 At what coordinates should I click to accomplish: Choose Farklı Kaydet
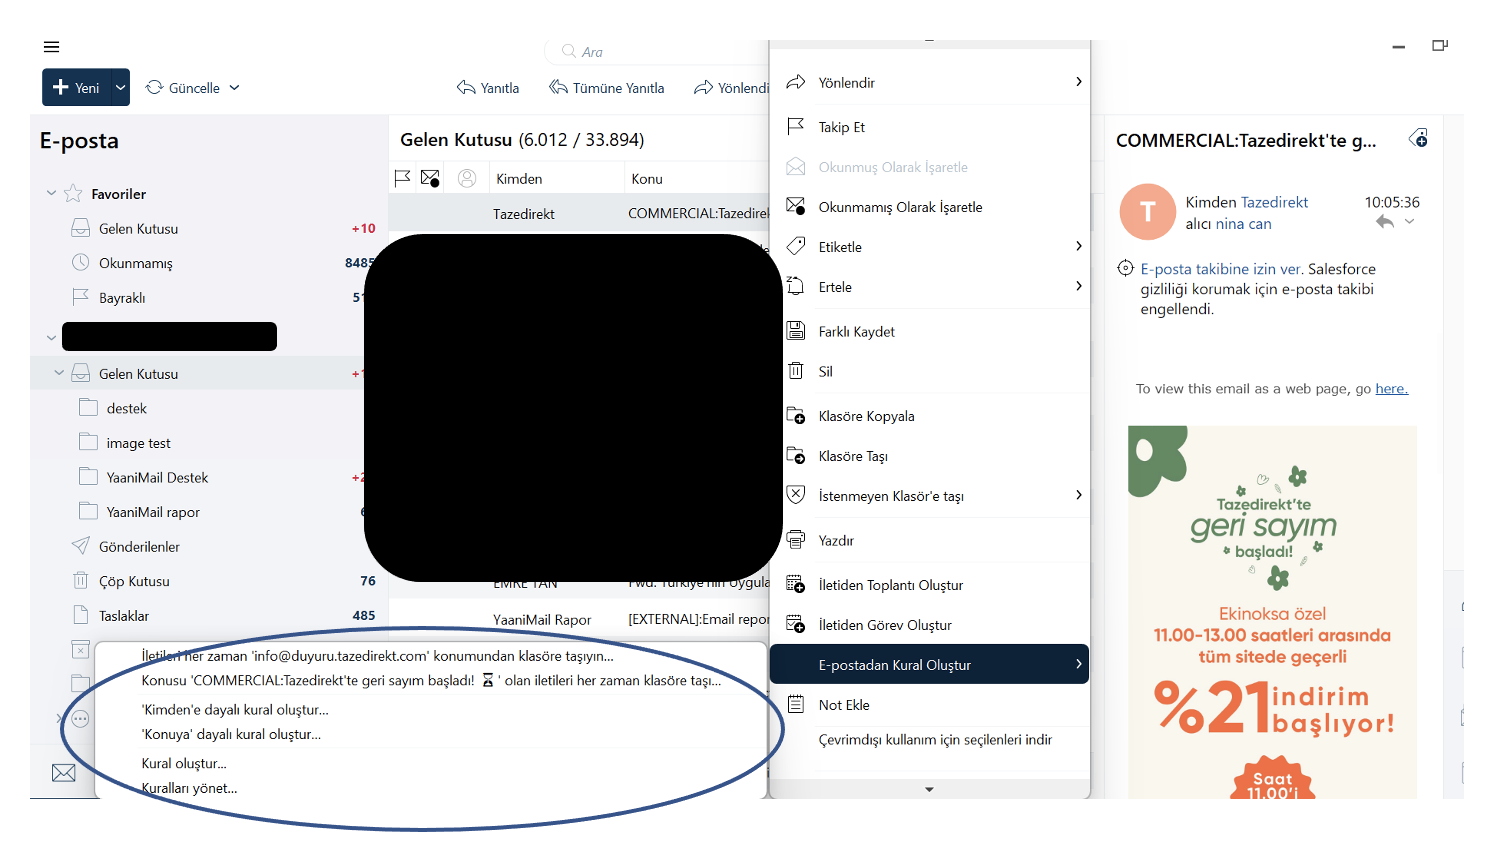tap(930, 332)
